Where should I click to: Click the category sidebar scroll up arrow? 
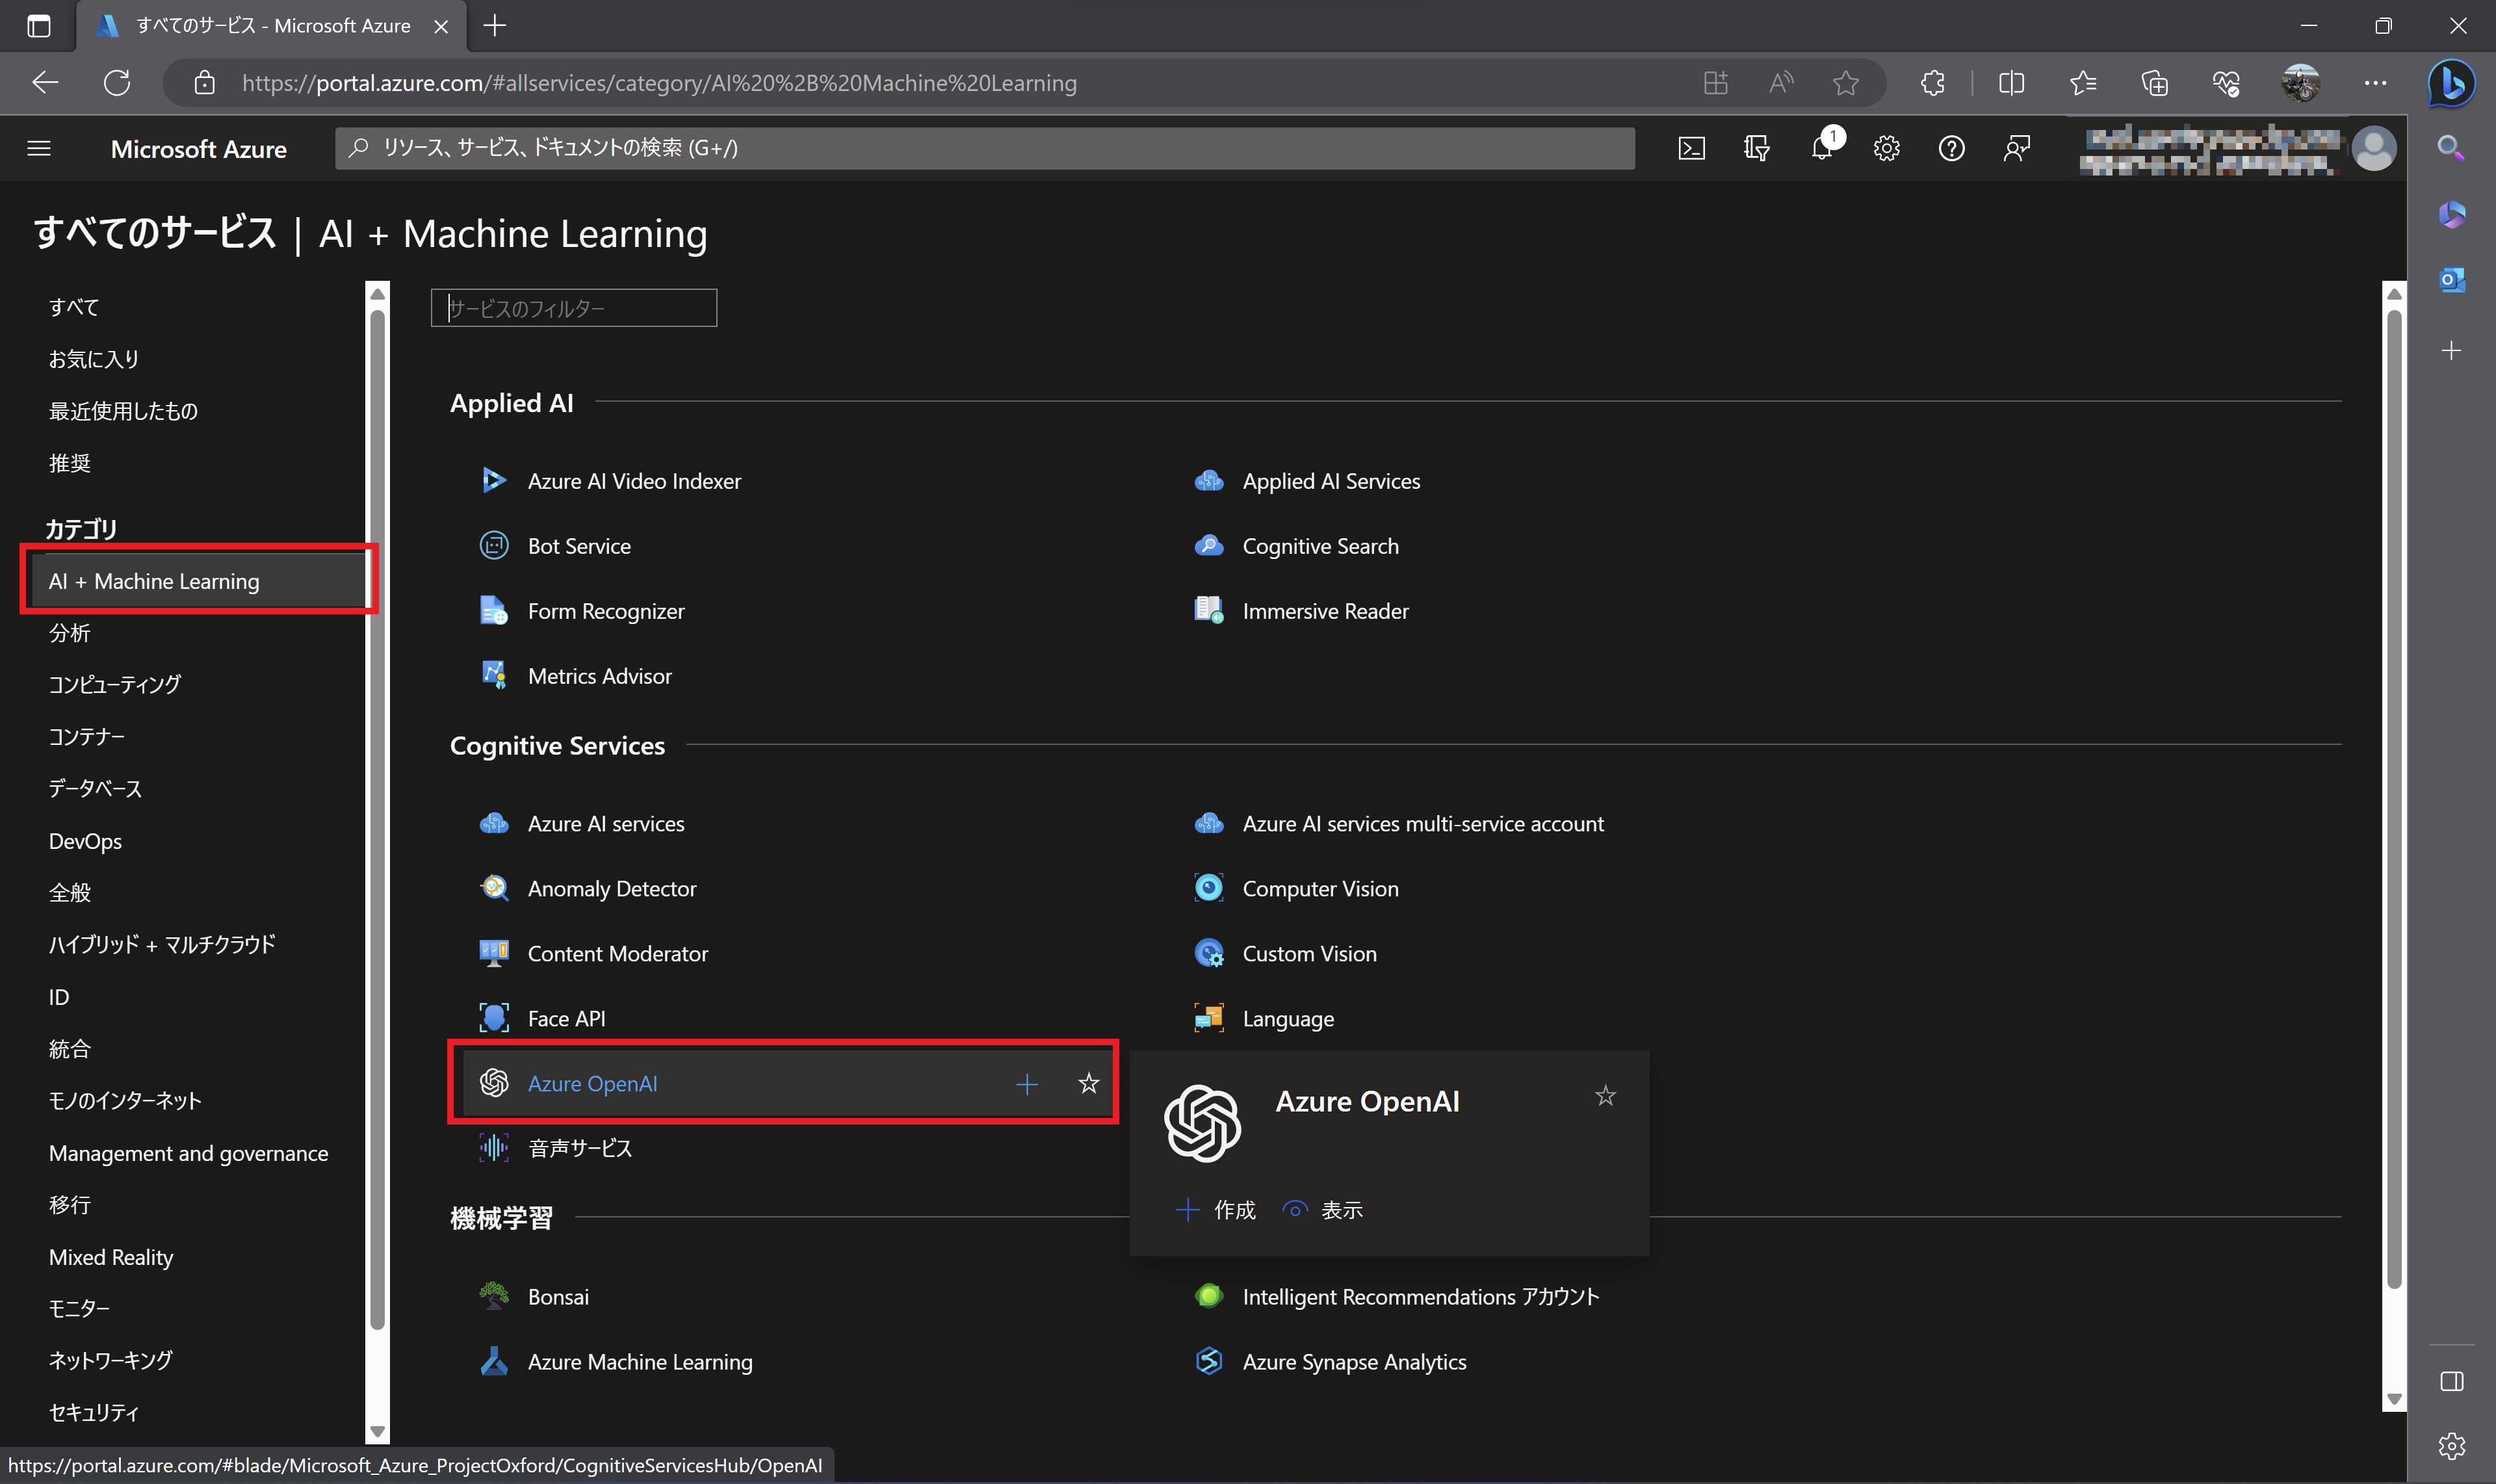coord(377,294)
